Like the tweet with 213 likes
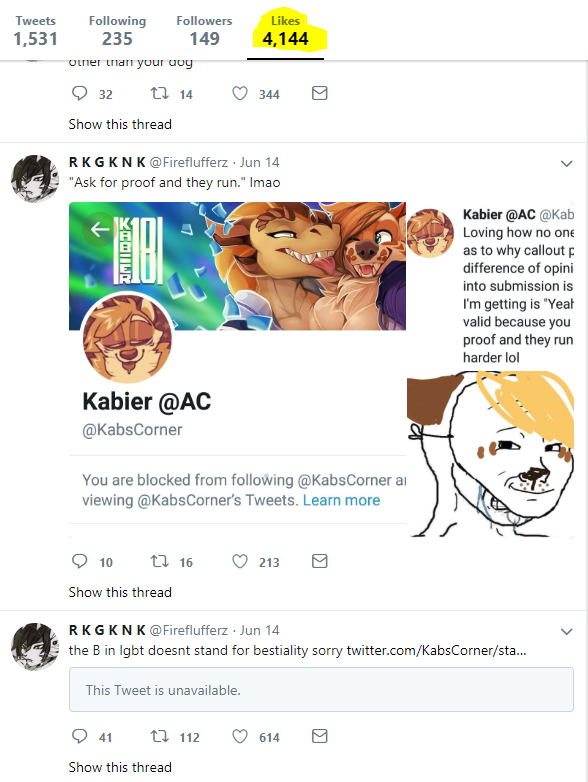 tap(240, 562)
